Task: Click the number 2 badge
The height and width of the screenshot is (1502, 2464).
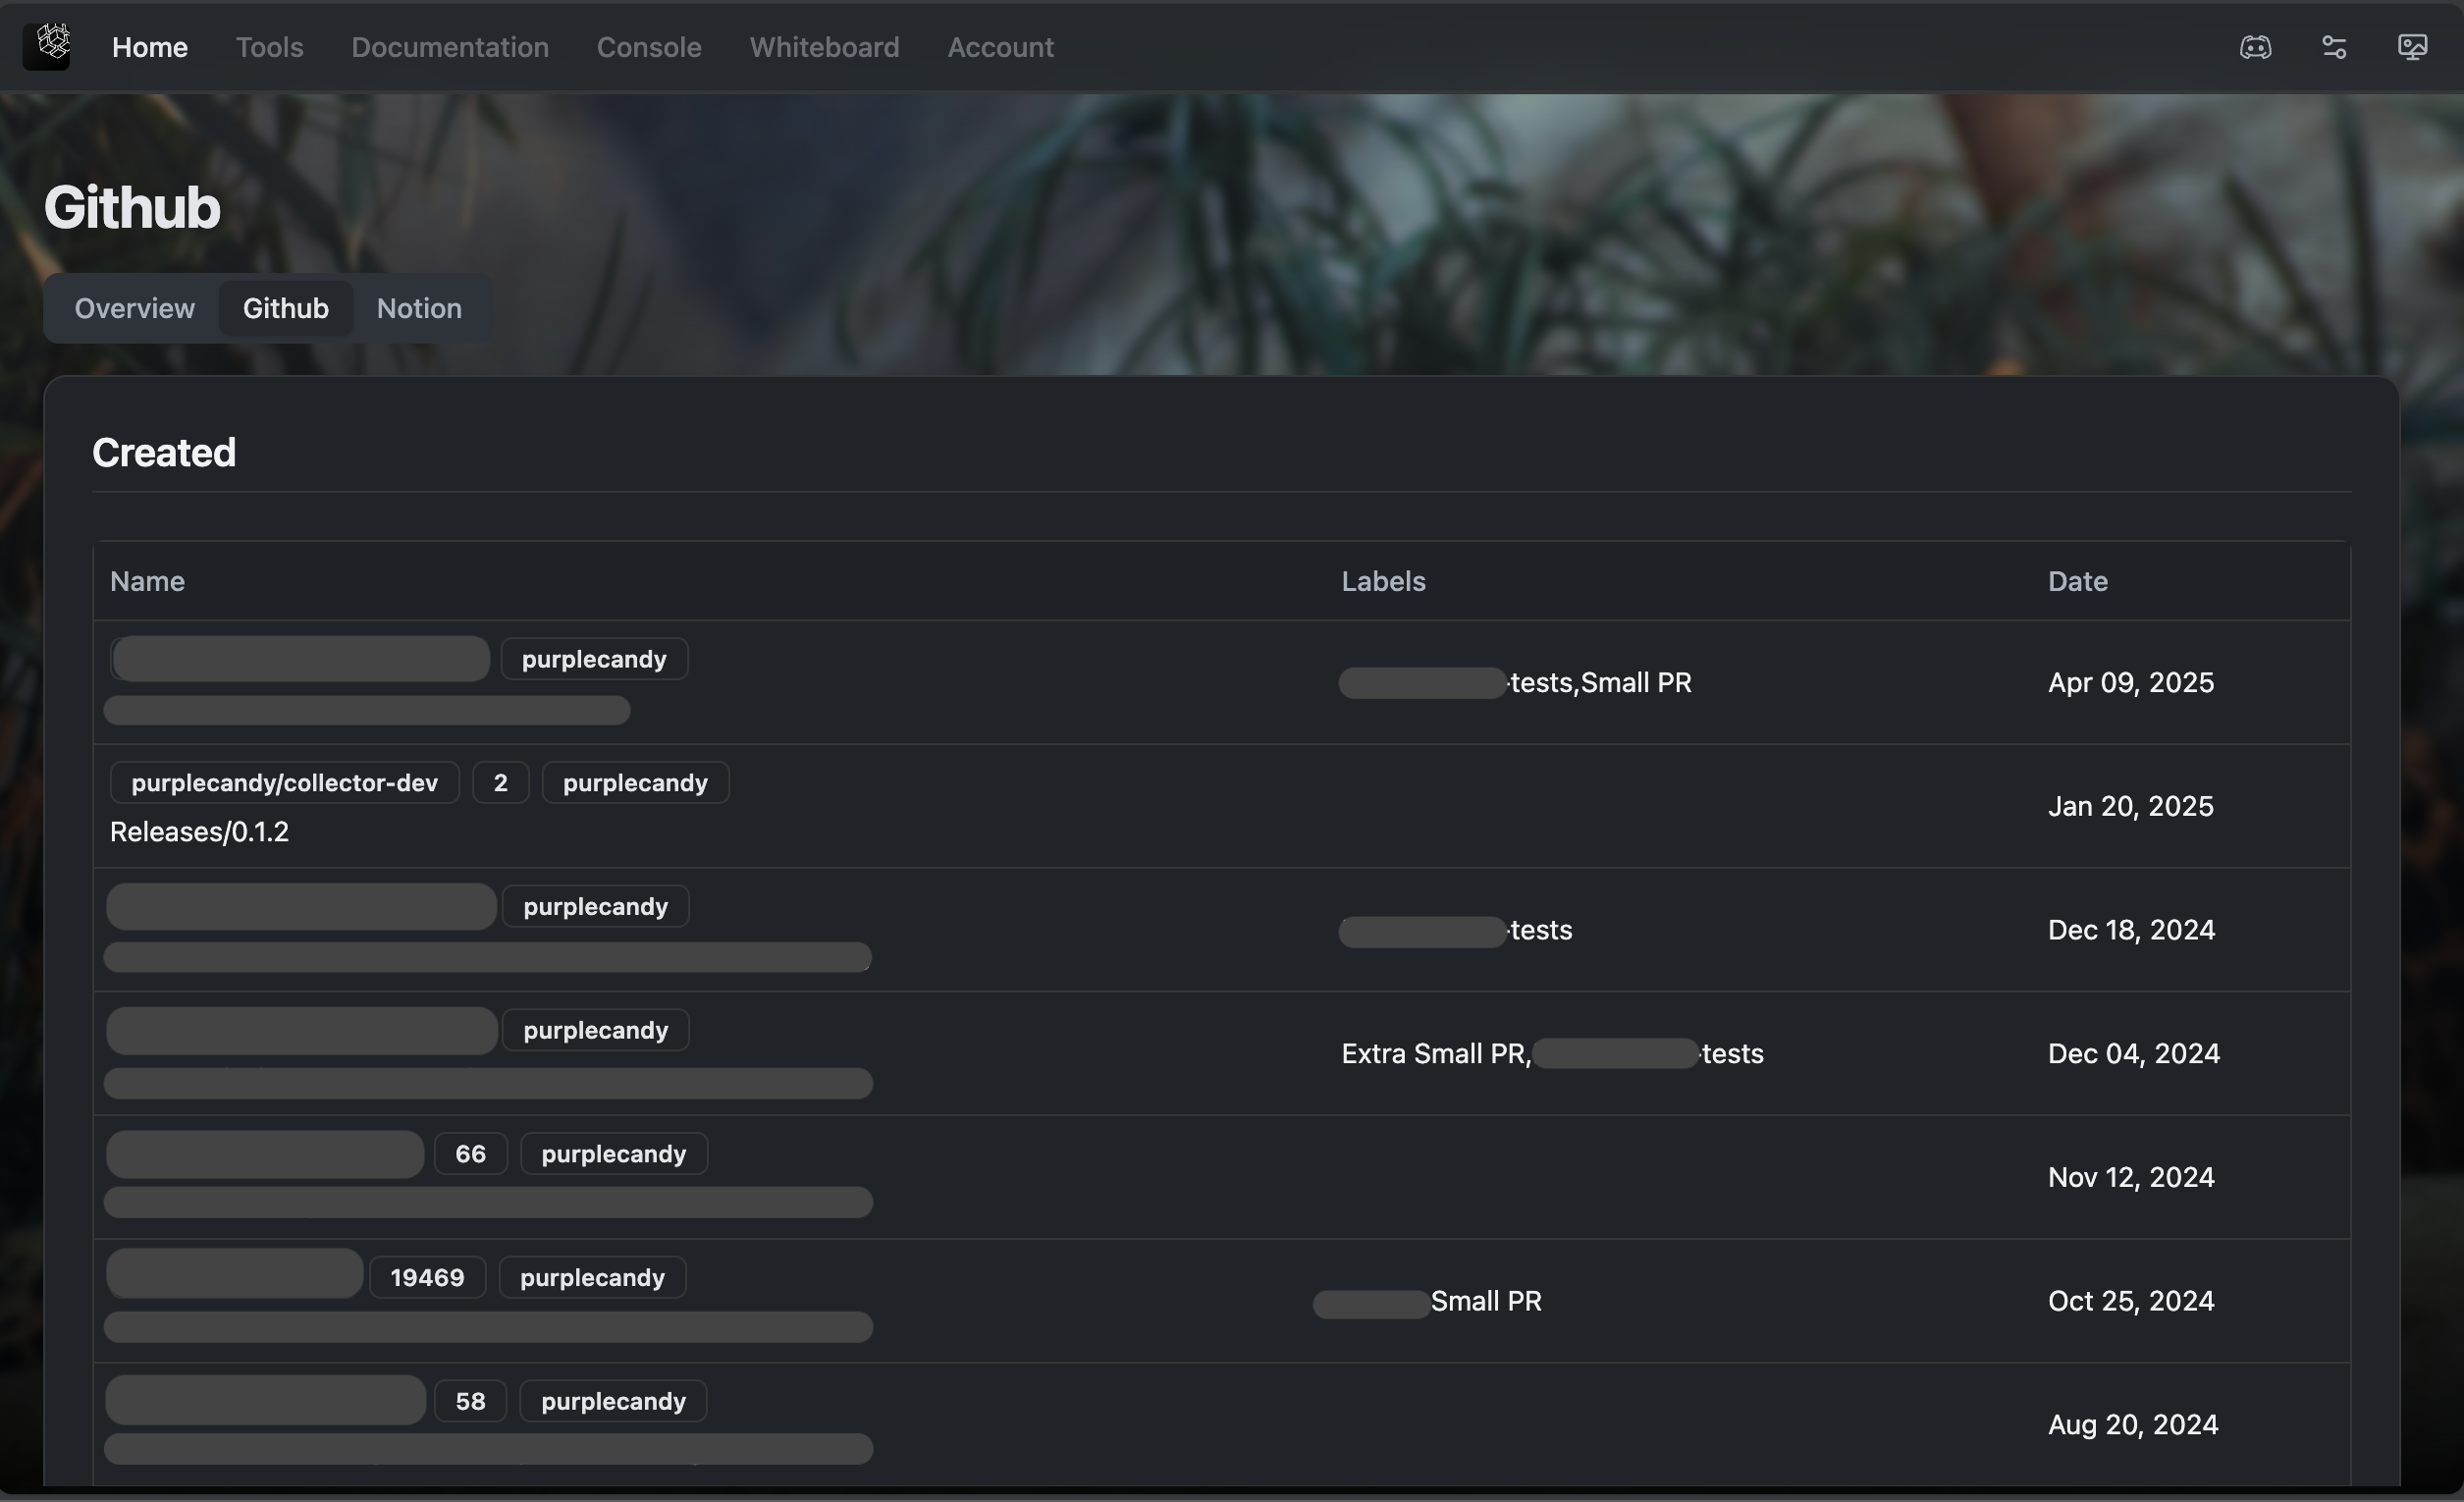Action: (x=501, y=782)
